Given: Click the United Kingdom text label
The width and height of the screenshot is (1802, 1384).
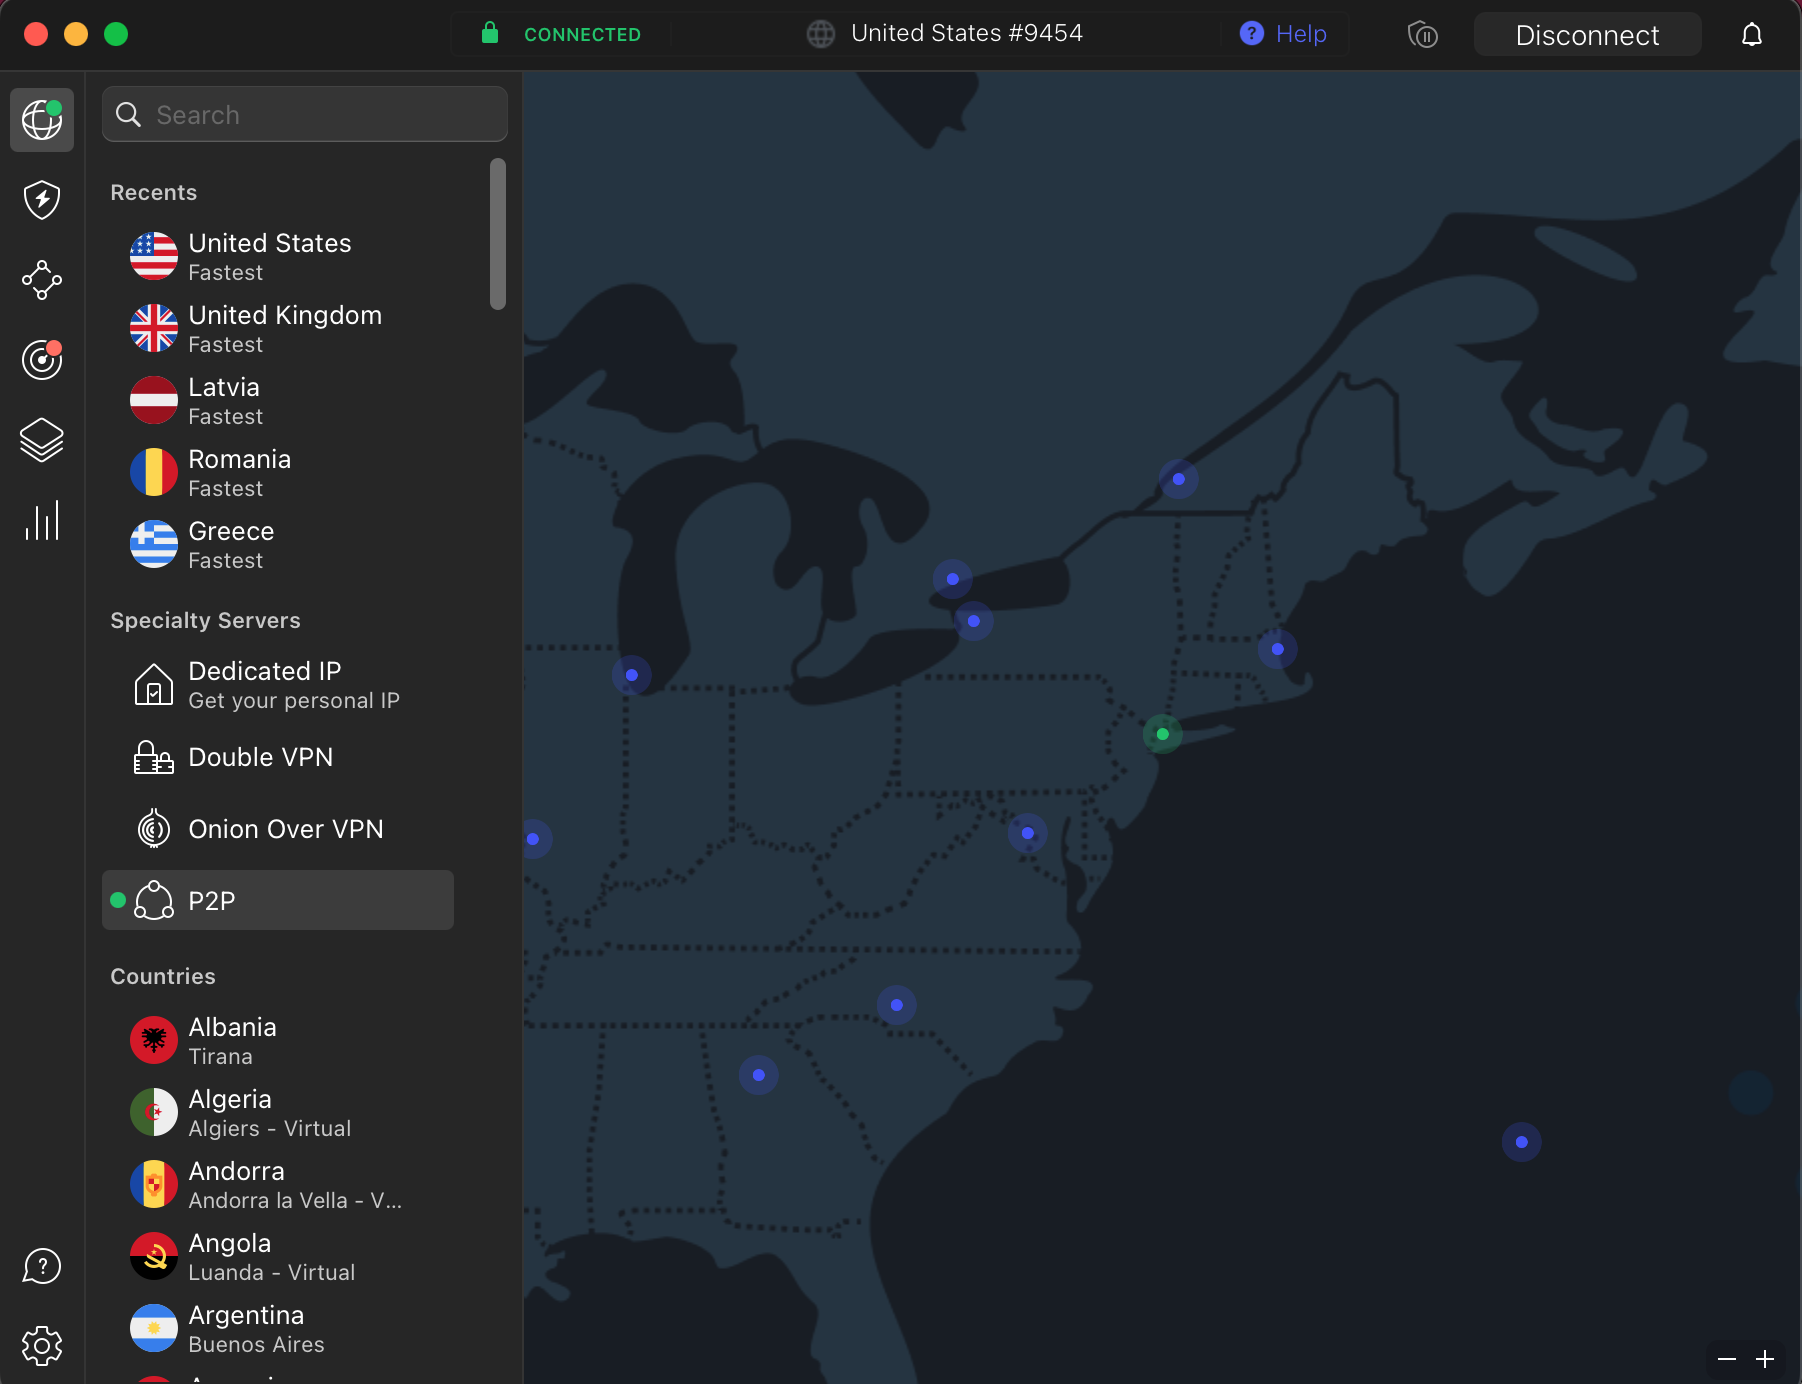Looking at the screenshot, I should click(285, 315).
